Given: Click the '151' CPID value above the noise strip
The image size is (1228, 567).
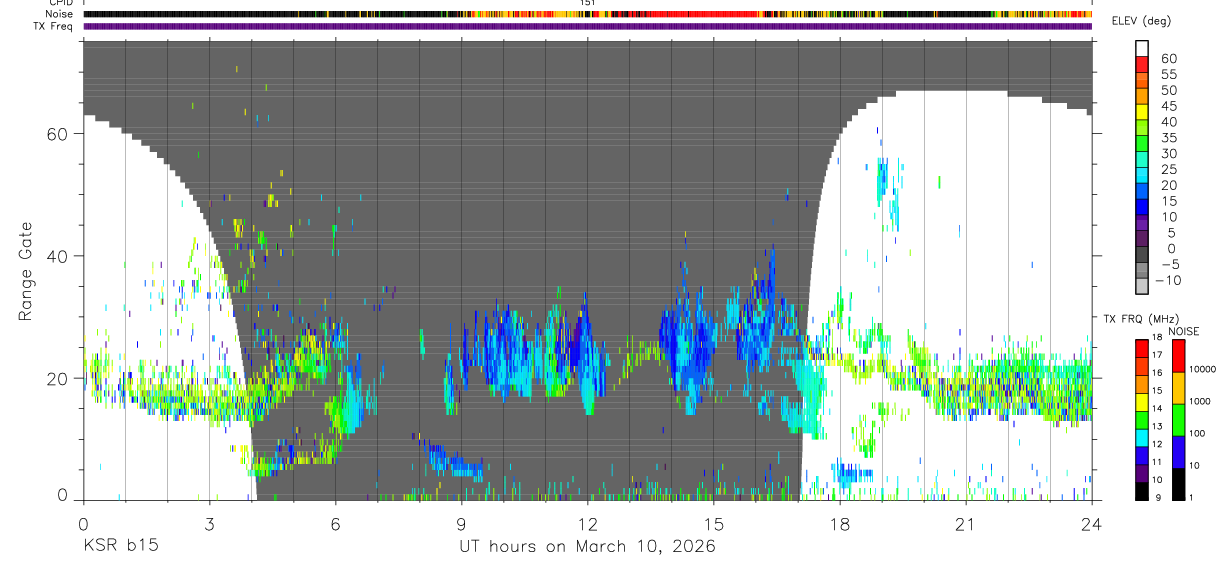Looking at the screenshot, I should pyautogui.click(x=588, y=3).
